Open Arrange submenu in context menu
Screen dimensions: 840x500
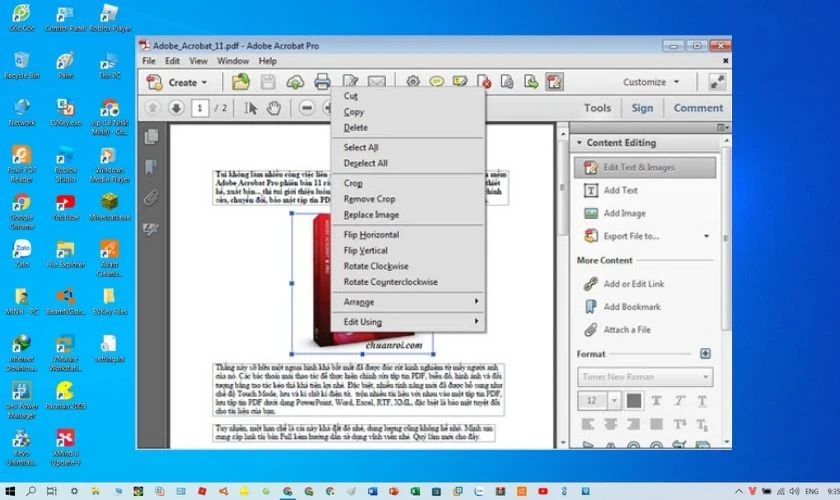click(409, 302)
